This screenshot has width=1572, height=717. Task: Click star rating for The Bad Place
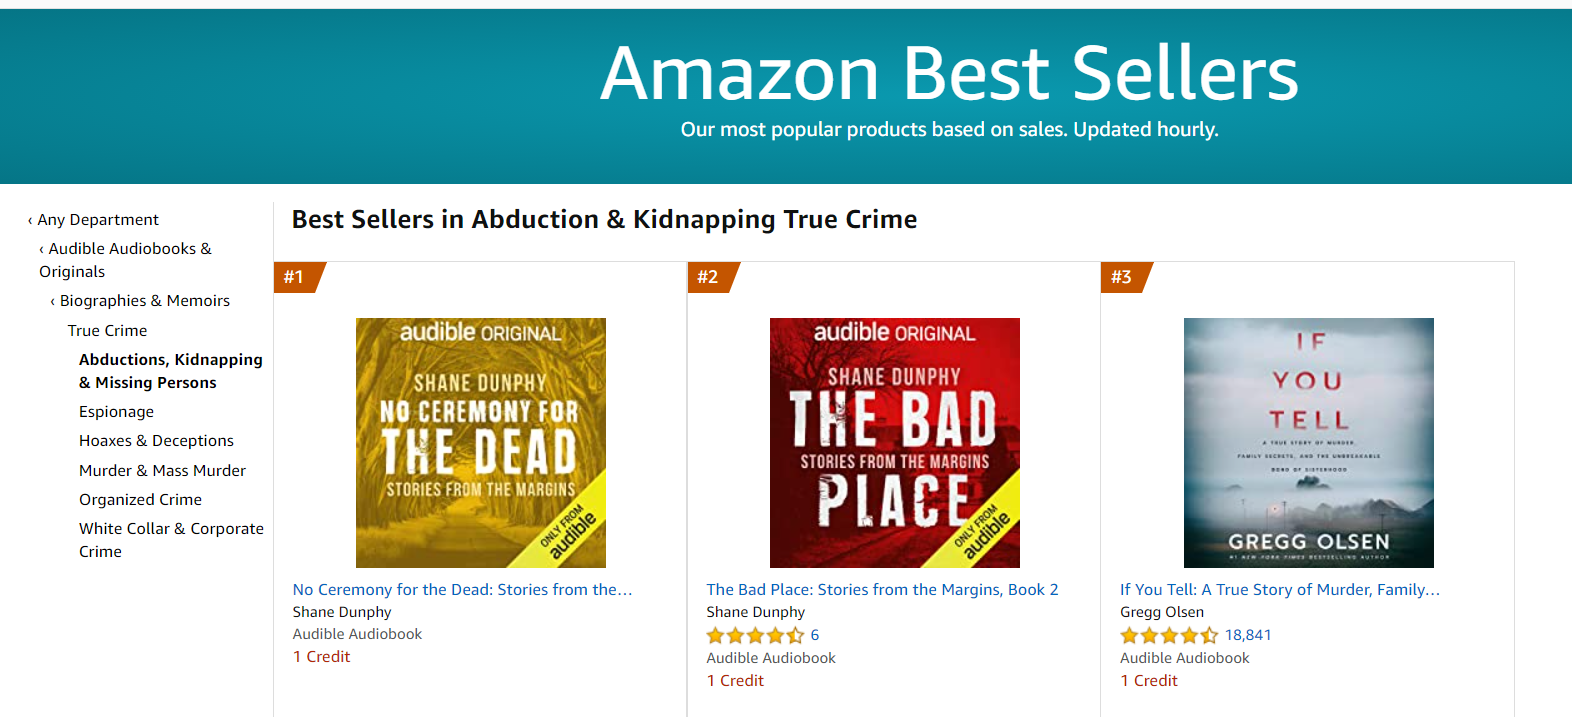pyautogui.click(x=754, y=636)
